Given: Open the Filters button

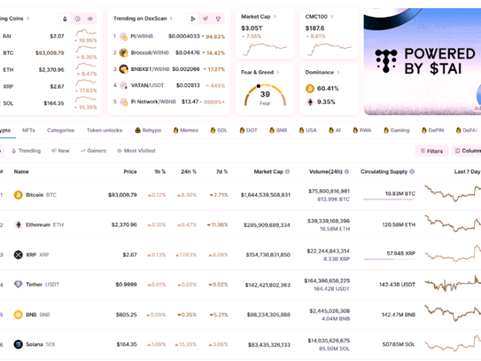Looking at the screenshot, I should coord(432,151).
